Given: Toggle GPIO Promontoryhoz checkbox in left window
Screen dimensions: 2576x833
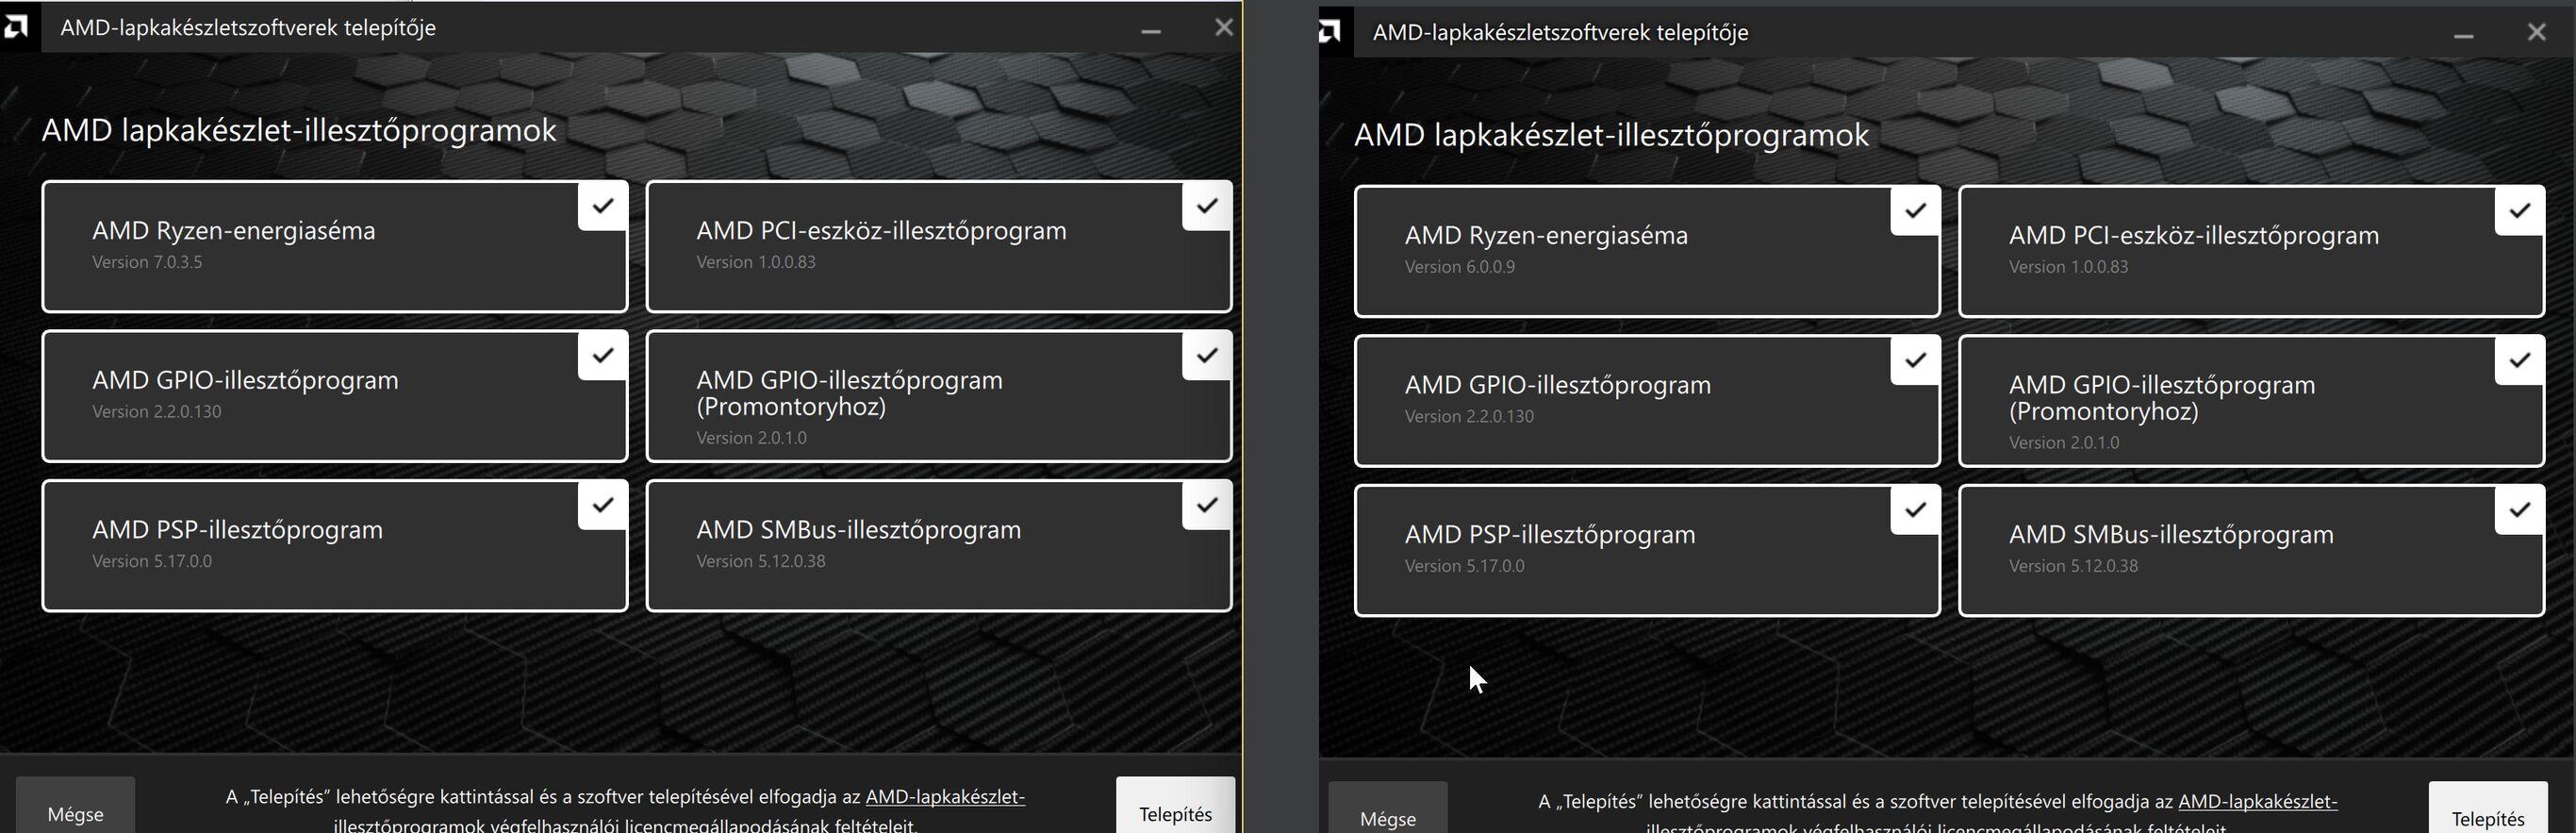Looking at the screenshot, I should click(1207, 355).
